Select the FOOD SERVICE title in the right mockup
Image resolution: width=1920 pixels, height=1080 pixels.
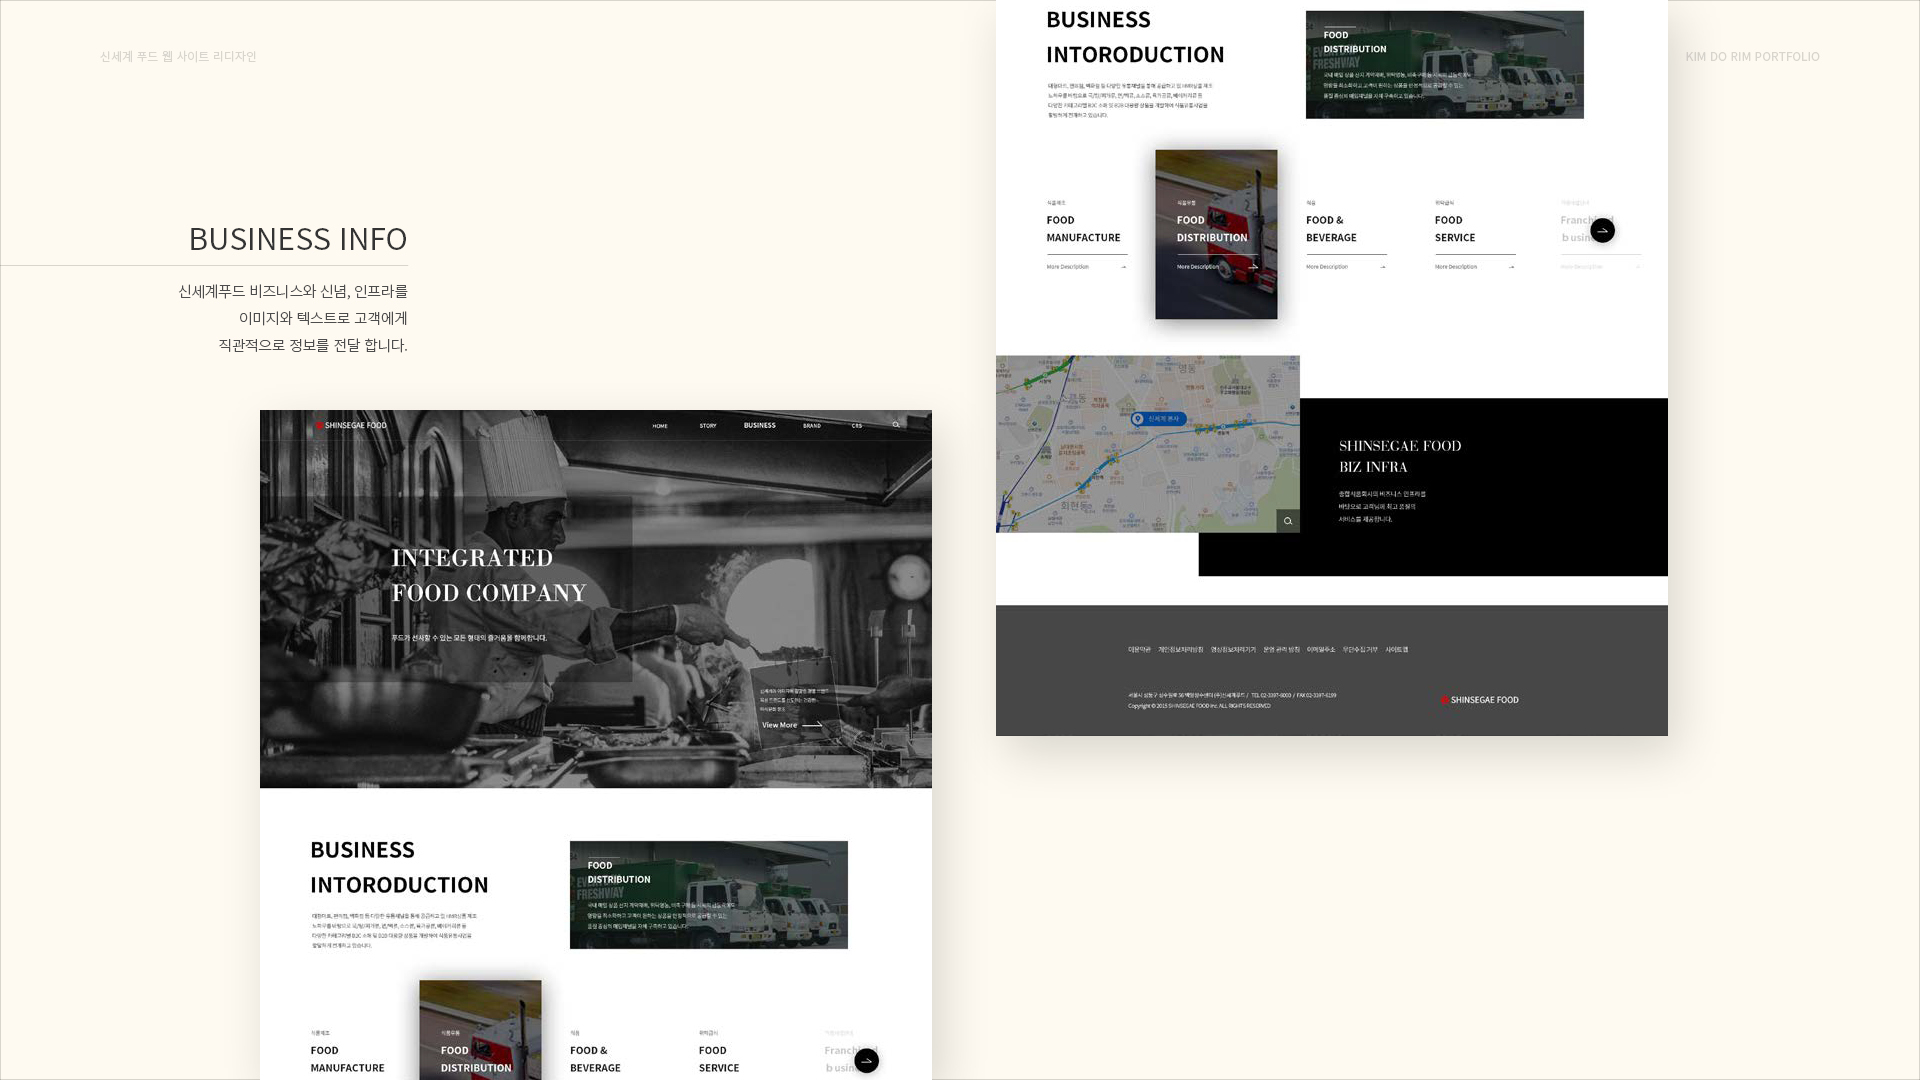tap(1455, 229)
